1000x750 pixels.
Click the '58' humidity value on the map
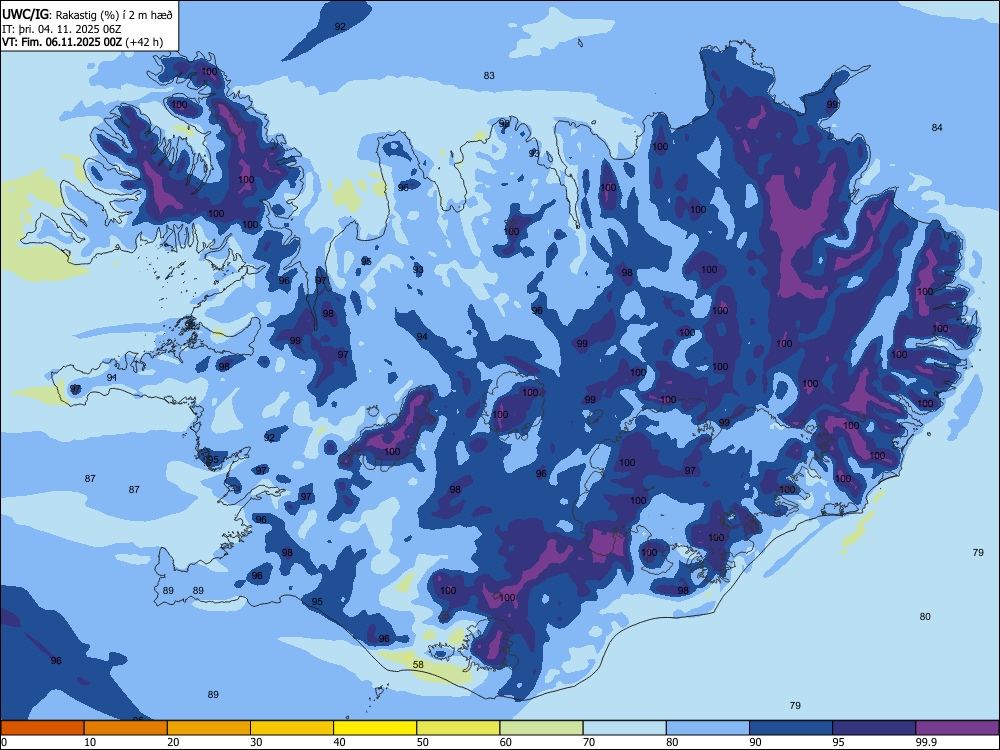(418, 665)
